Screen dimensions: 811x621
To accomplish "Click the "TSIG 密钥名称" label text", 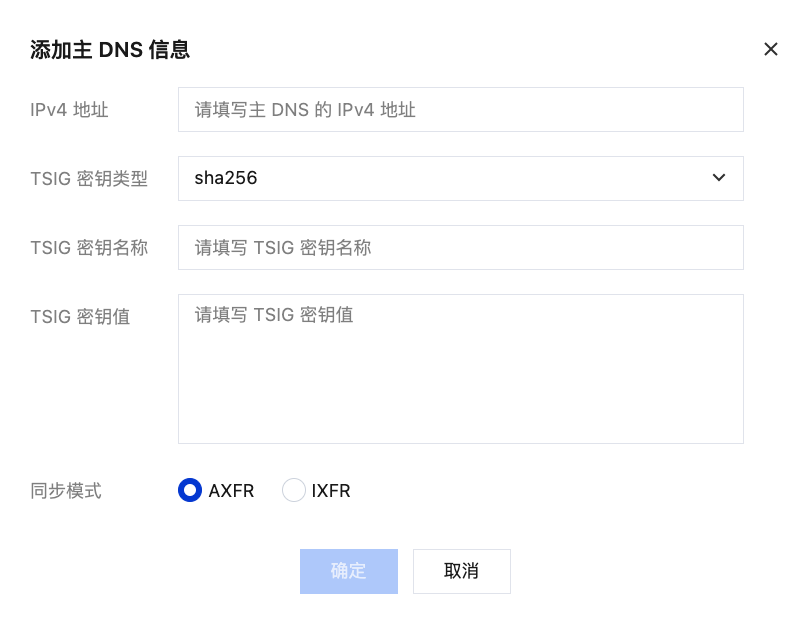I will pos(89,248).
